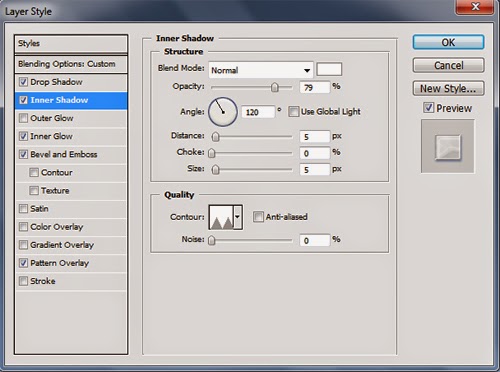Screen dimensions: 500x372
Task: Disable the Drop Shadow checkbox
Action: (x=23, y=82)
